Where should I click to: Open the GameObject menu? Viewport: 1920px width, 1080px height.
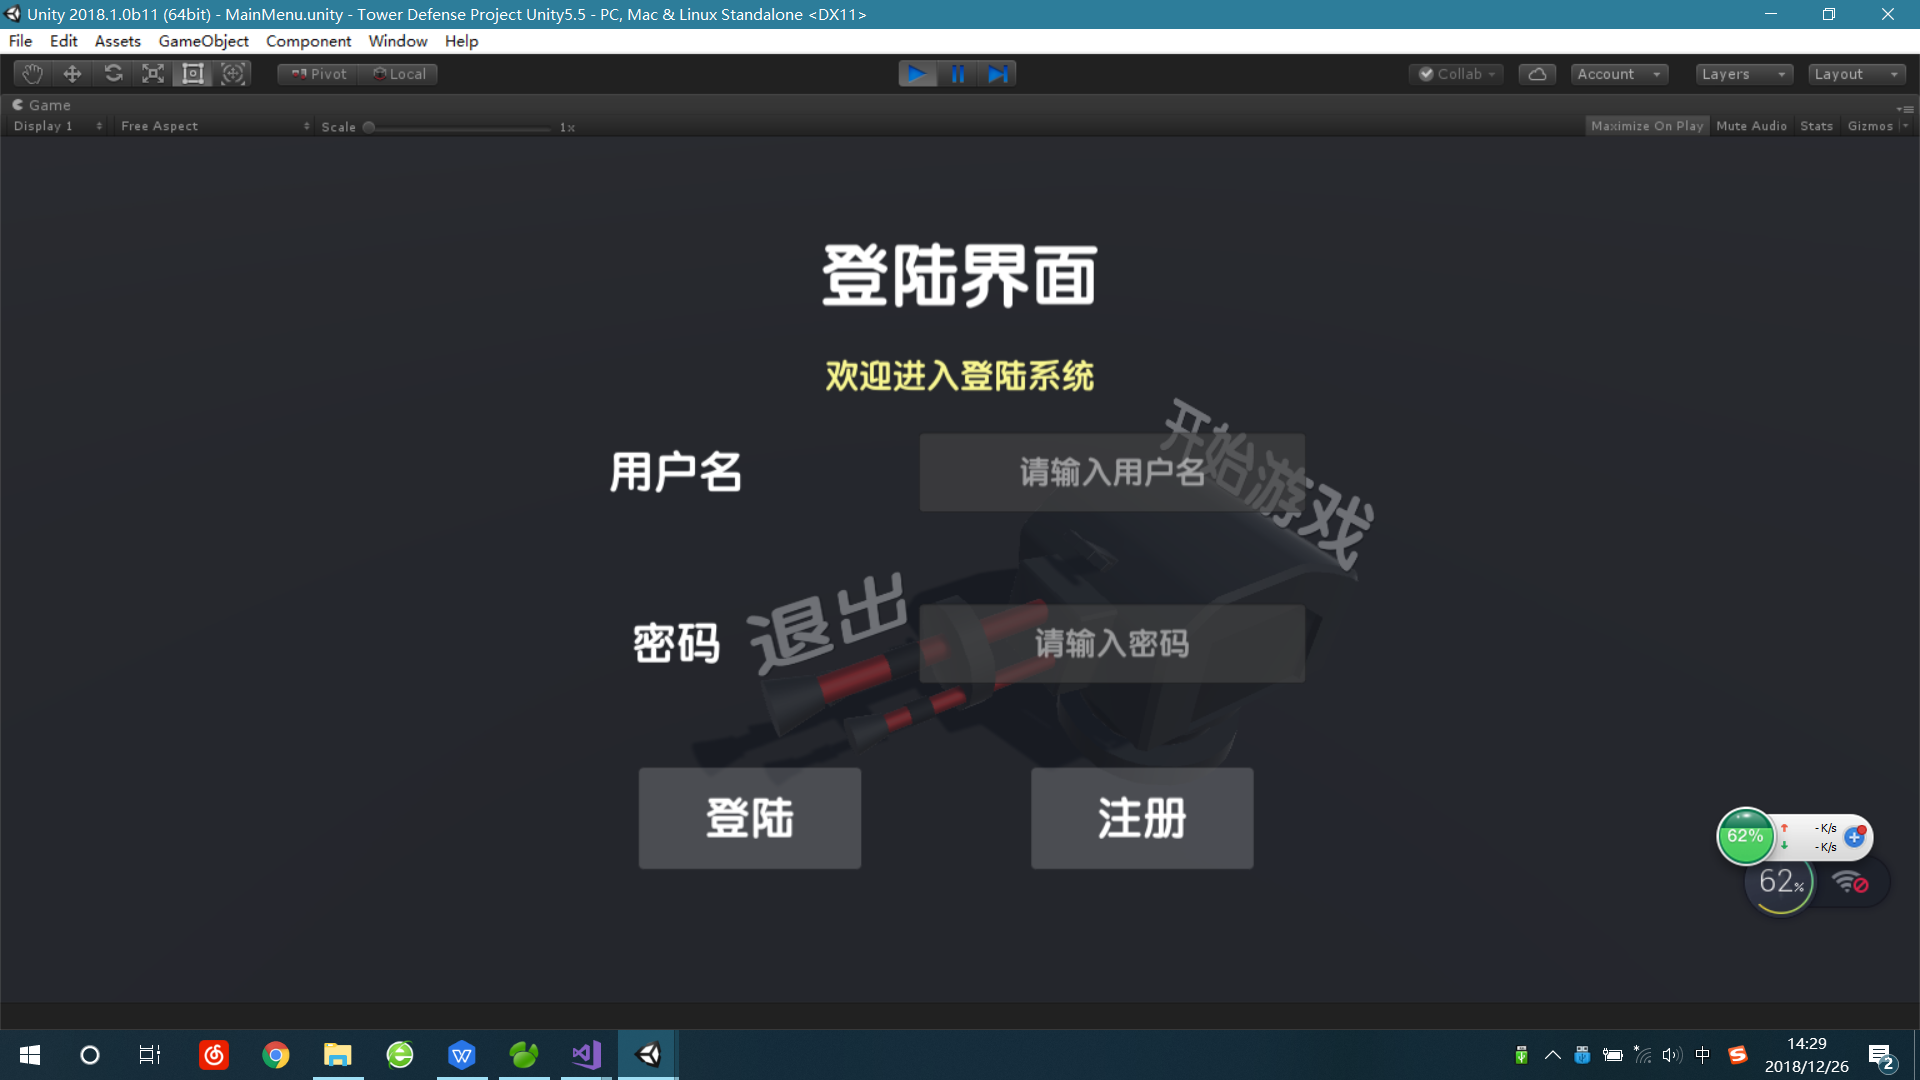pos(203,41)
